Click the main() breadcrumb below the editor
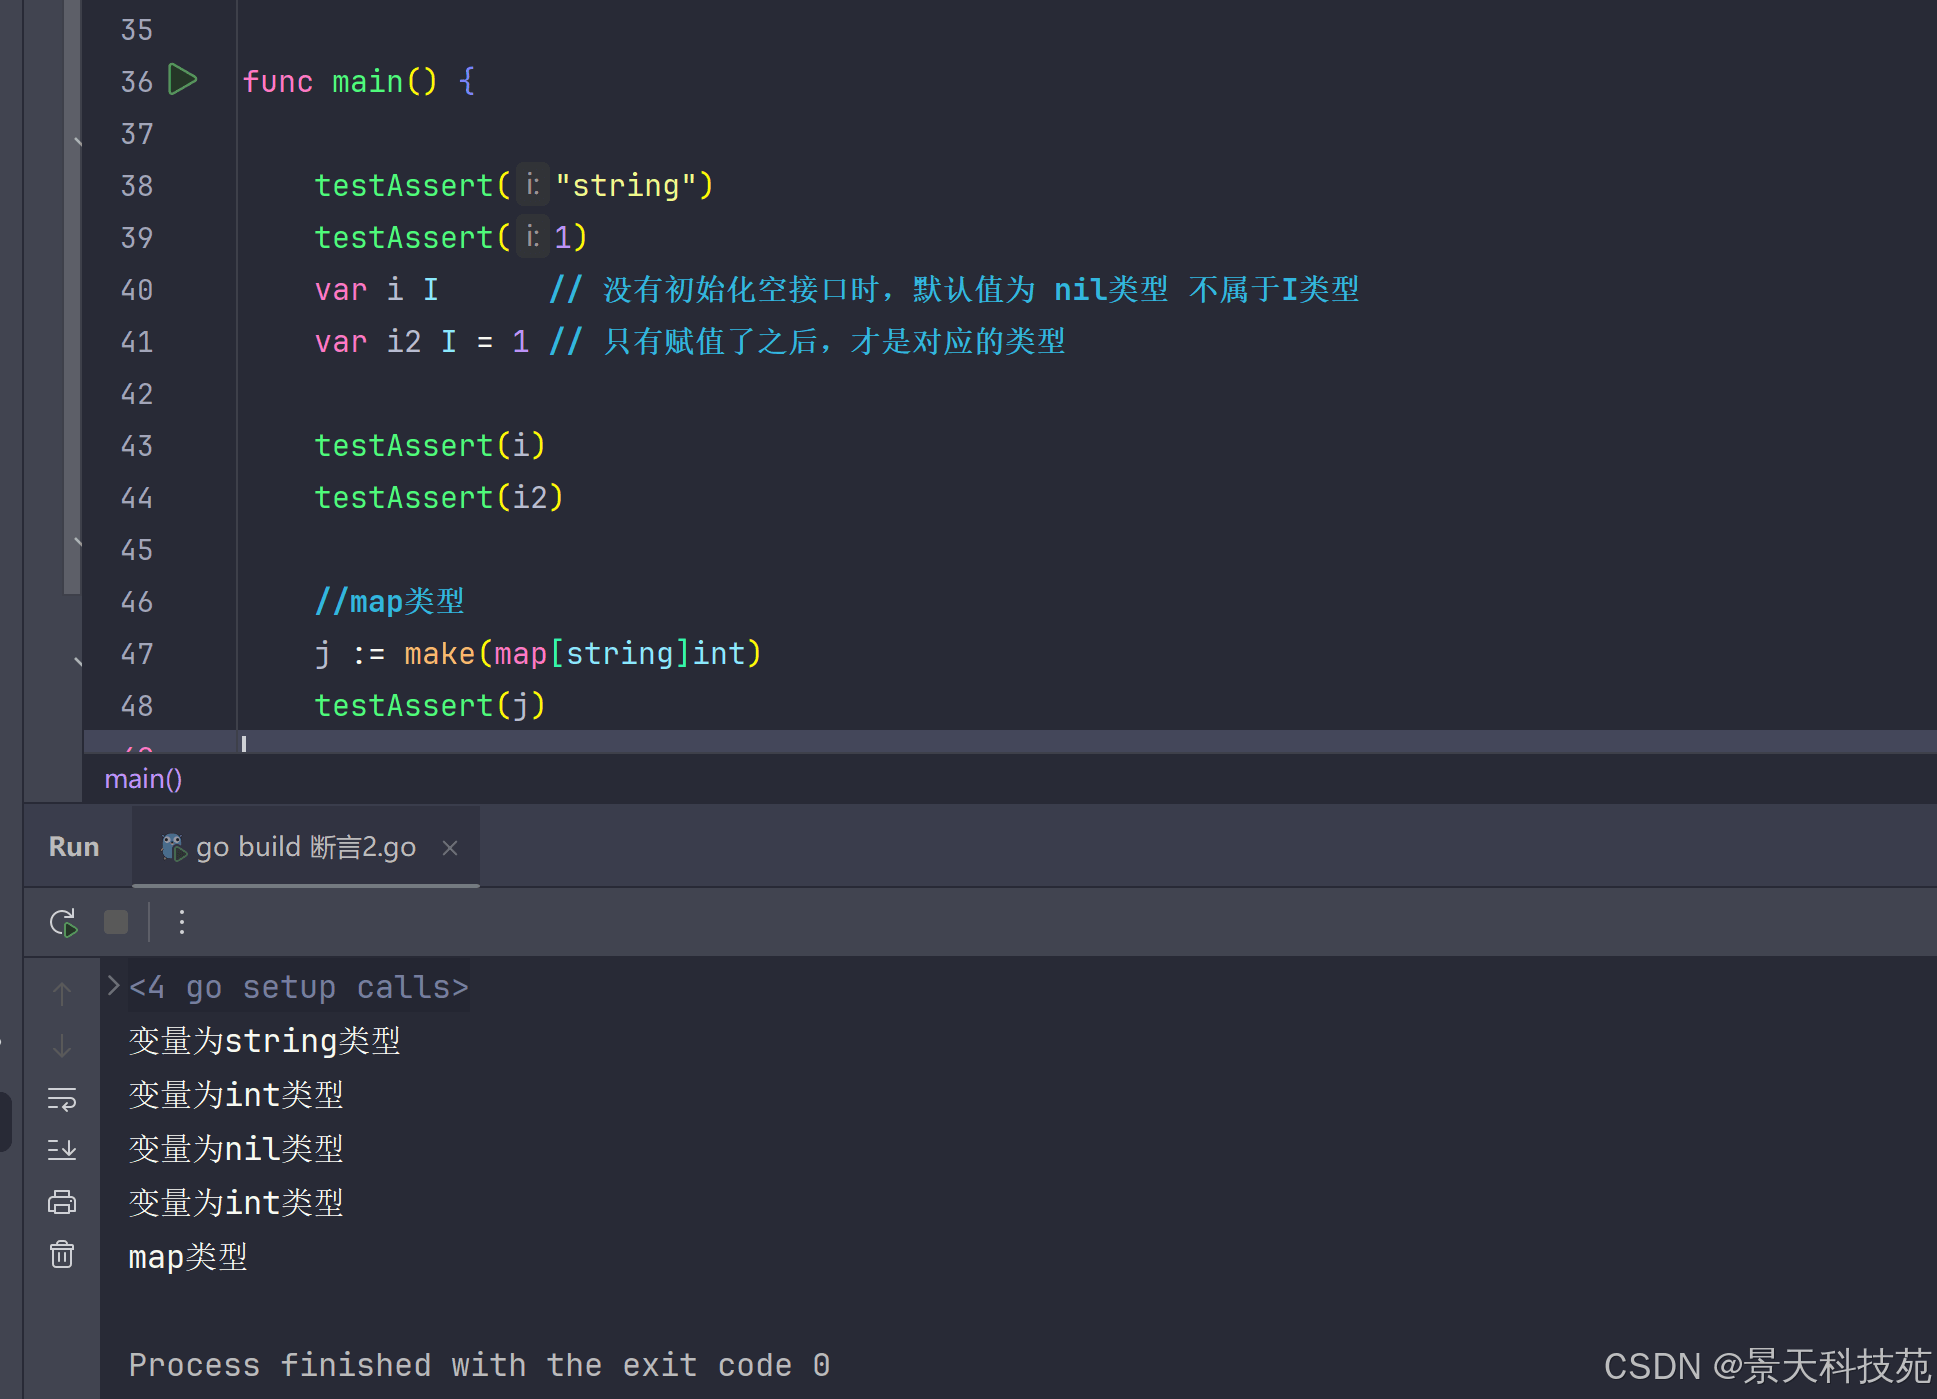The image size is (1937, 1399). [x=143, y=779]
